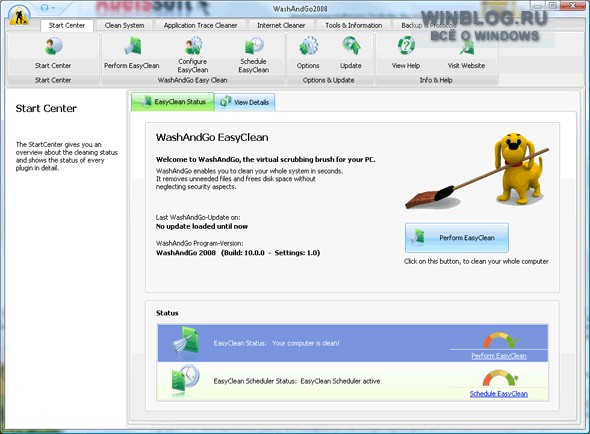
Task: Open the Application Trace Cleaner tab
Action: tap(200, 25)
